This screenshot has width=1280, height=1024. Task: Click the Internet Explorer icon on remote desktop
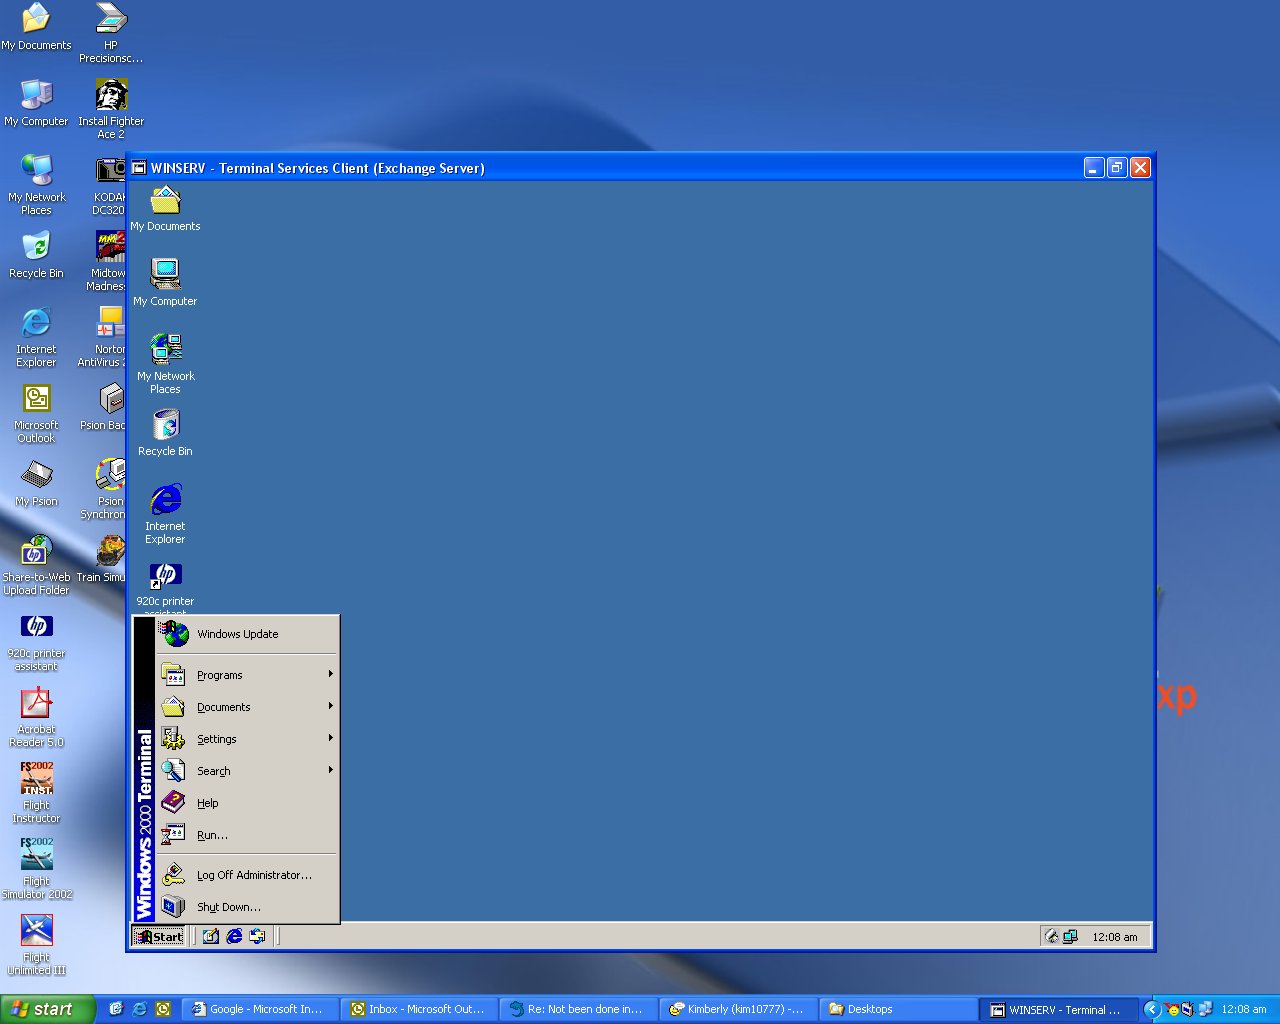[165, 500]
